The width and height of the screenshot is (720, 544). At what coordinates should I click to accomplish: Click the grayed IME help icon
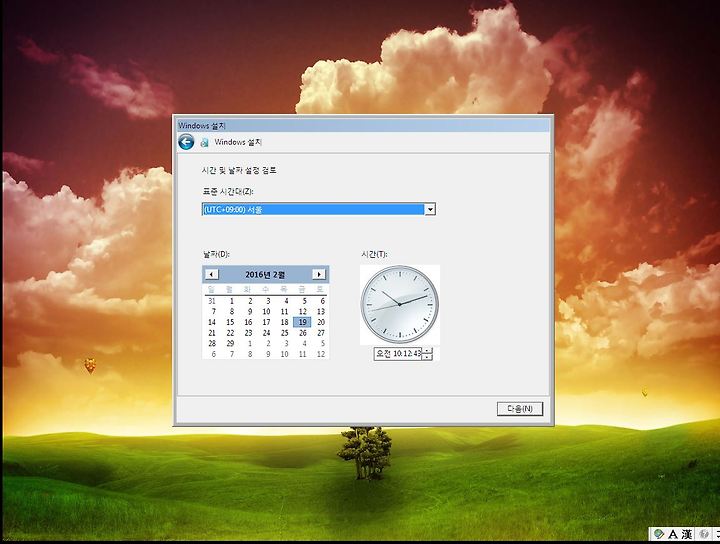tap(703, 534)
